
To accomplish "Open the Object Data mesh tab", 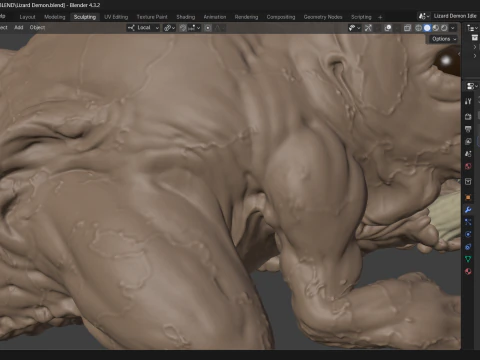I will coord(468,259).
